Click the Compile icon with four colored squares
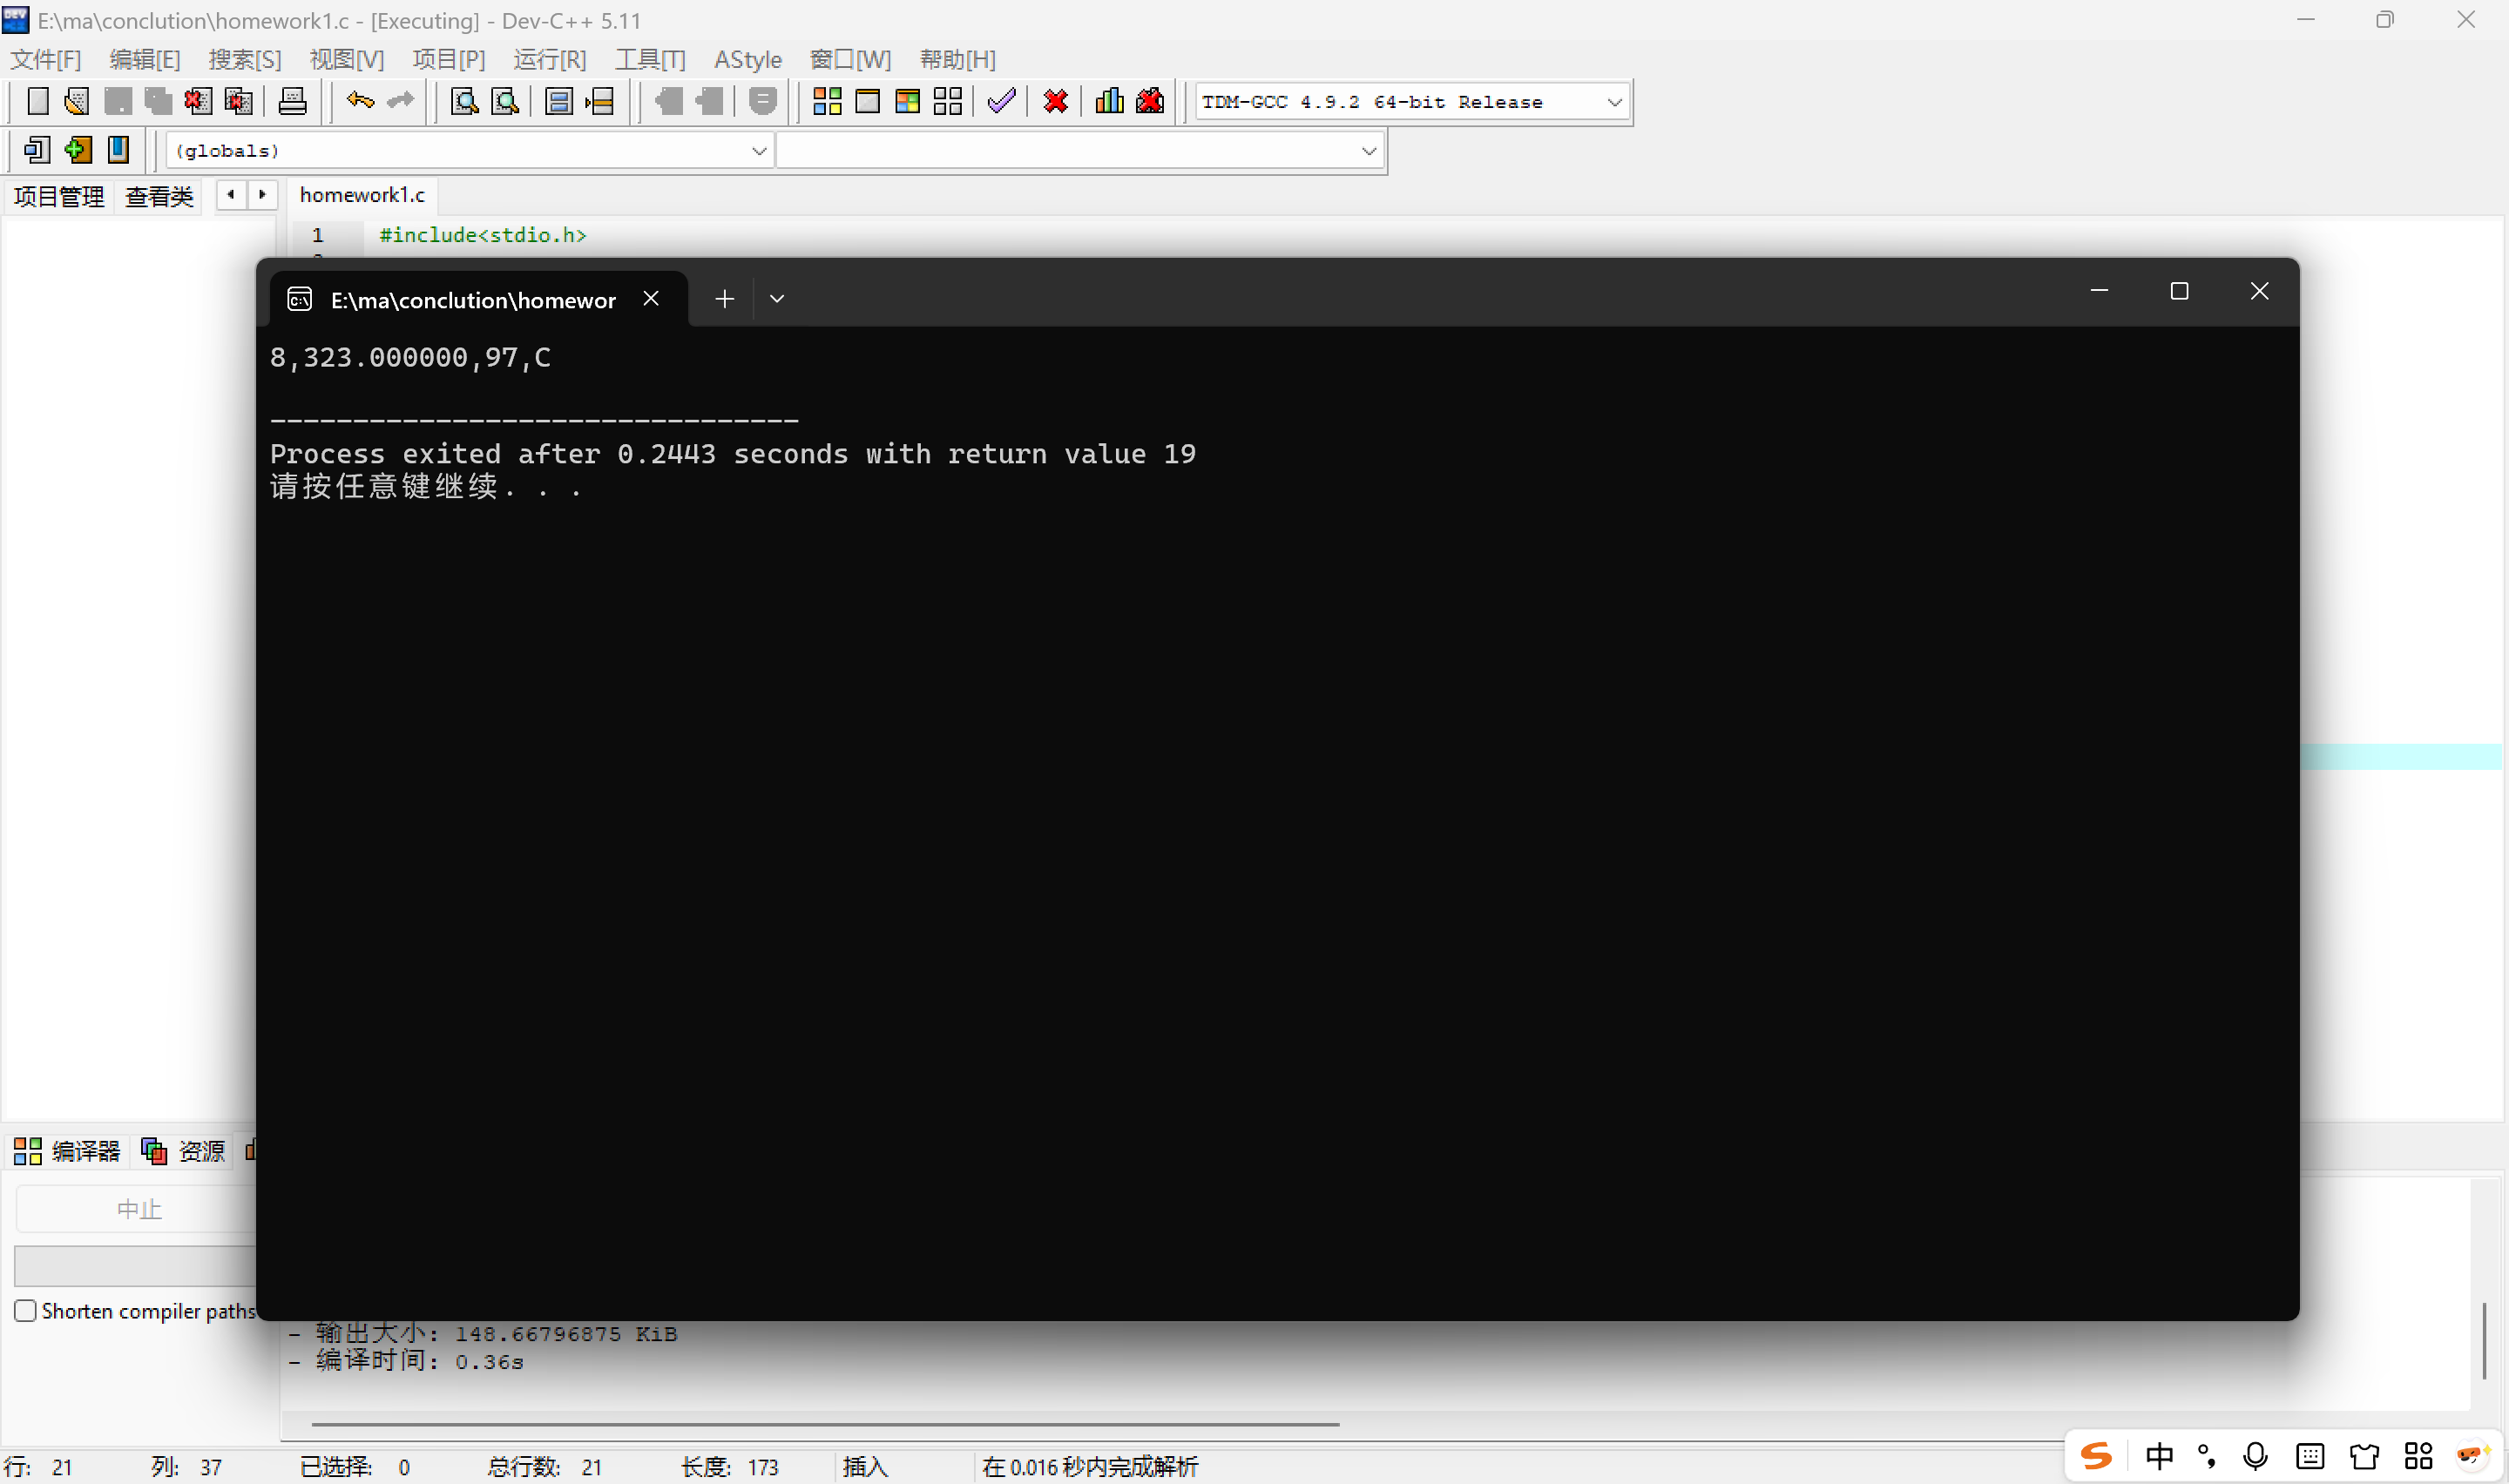The image size is (2509, 1484). coord(827,101)
